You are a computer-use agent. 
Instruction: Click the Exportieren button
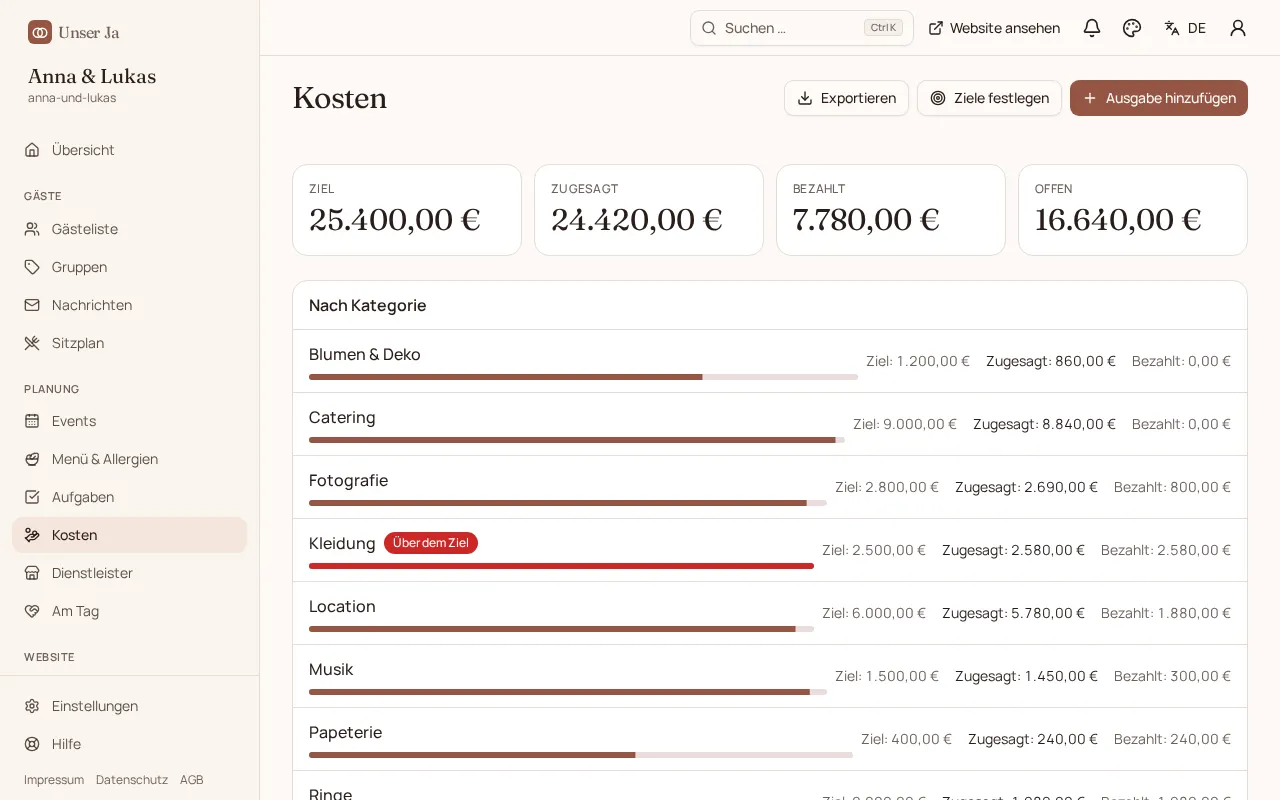point(846,98)
